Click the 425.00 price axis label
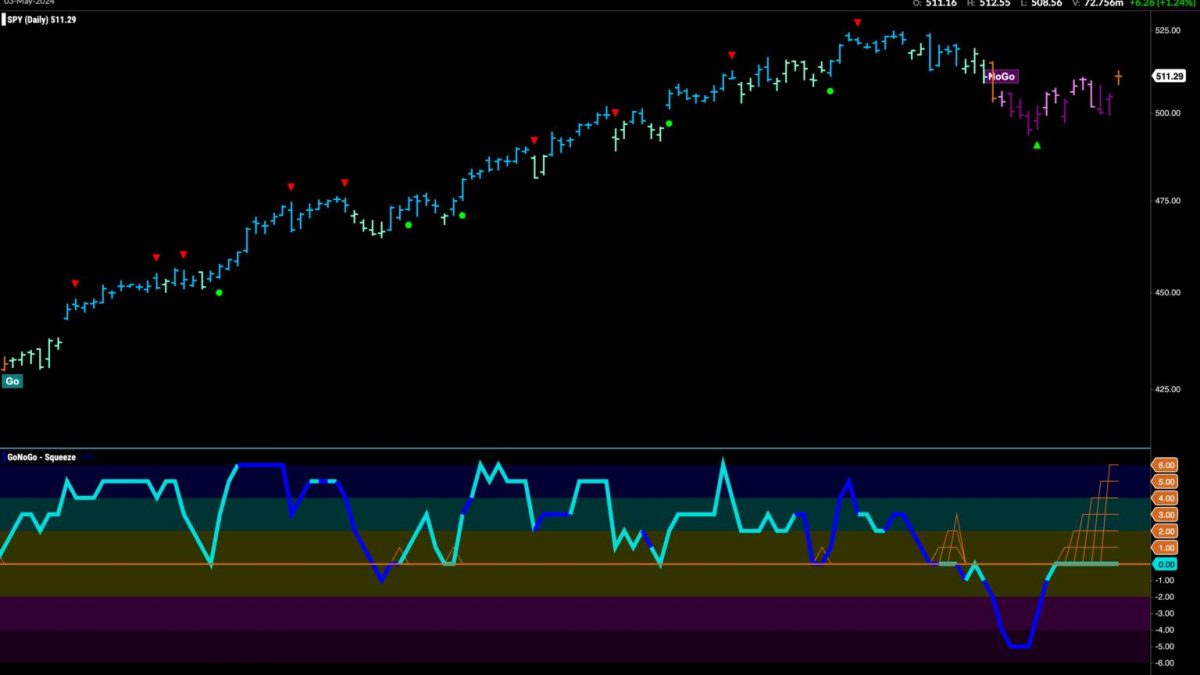The width and height of the screenshot is (1200, 675). [x=1167, y=389]
